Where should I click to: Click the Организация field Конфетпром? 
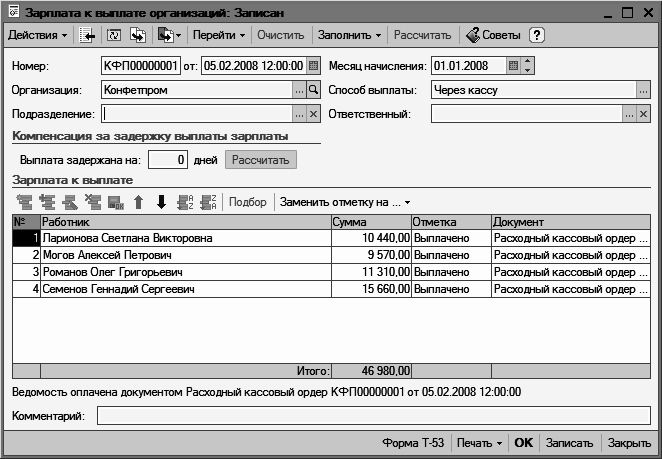(197, 90)
